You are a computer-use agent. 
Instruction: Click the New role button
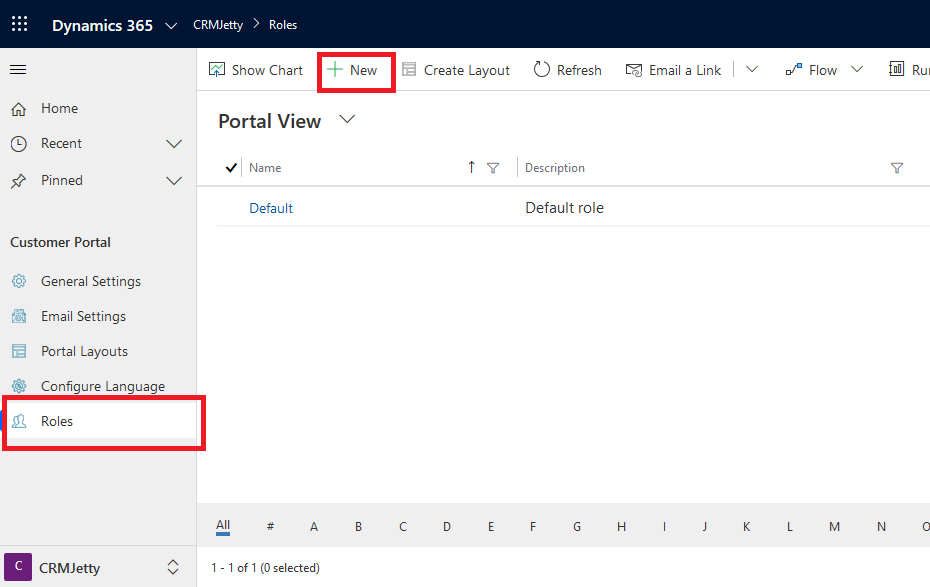[353, 70]
